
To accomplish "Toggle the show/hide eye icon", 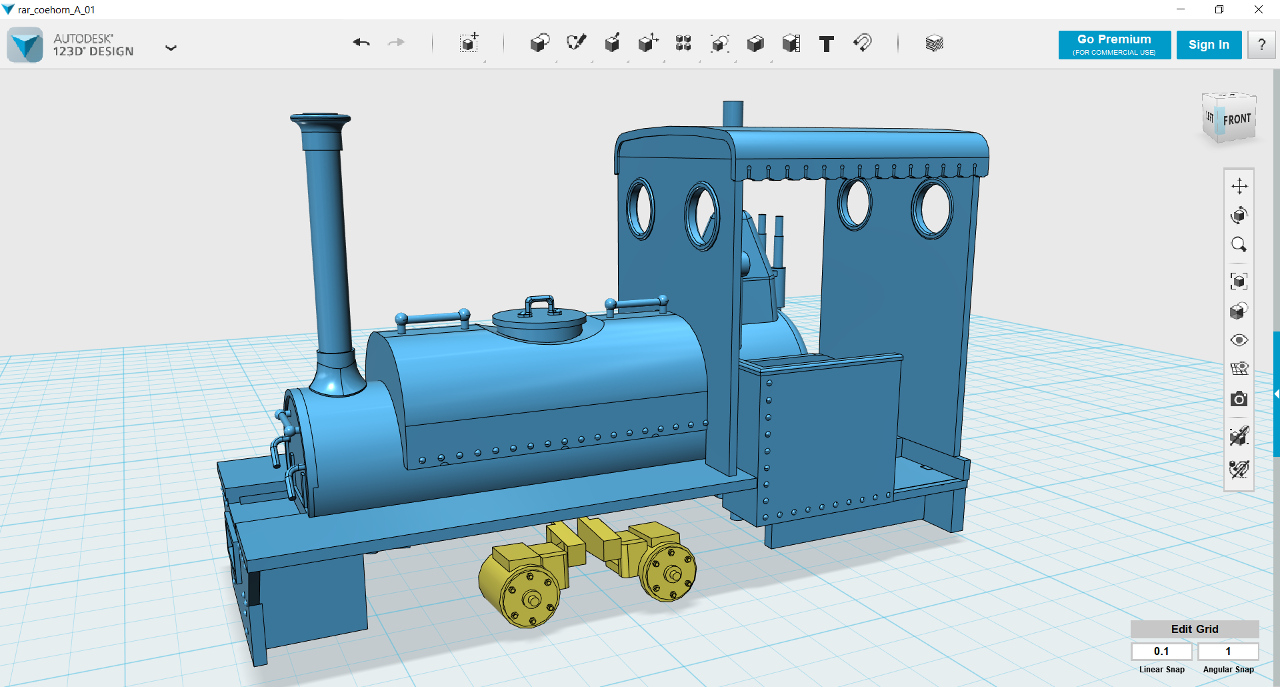I will click(x=1239, y=340).
